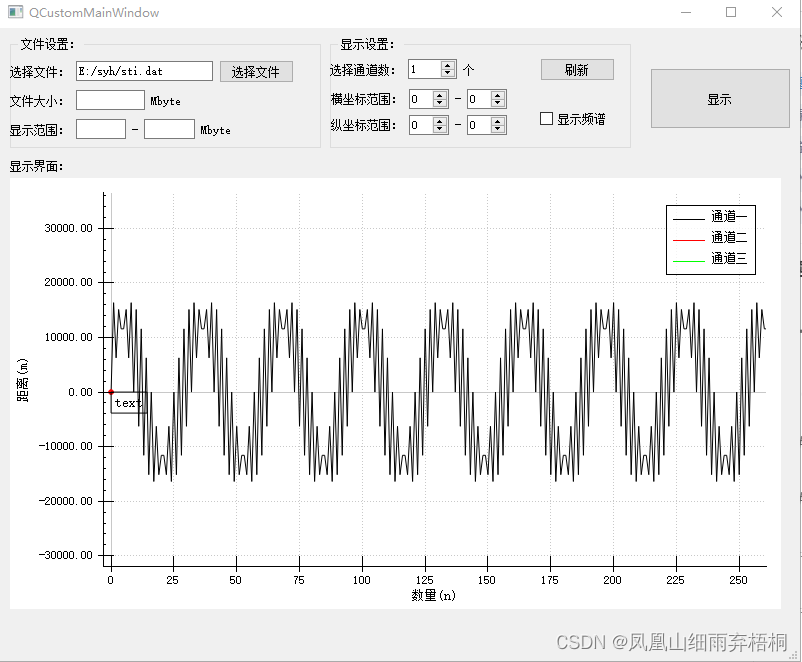Select the file path field showing E:/syh/sti.dat

pos(145,71)
